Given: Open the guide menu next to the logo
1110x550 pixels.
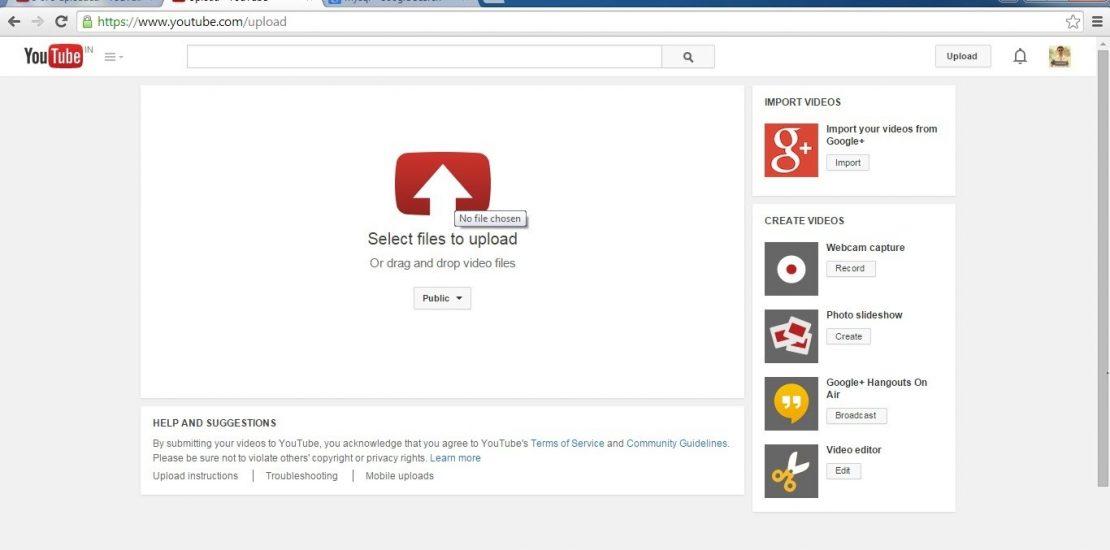Looking at the screenshot, I should click(x=113, y=57).
